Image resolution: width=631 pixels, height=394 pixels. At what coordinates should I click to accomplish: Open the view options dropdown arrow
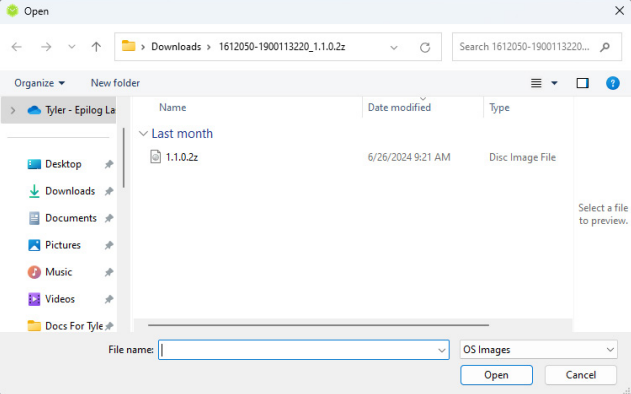554,83
